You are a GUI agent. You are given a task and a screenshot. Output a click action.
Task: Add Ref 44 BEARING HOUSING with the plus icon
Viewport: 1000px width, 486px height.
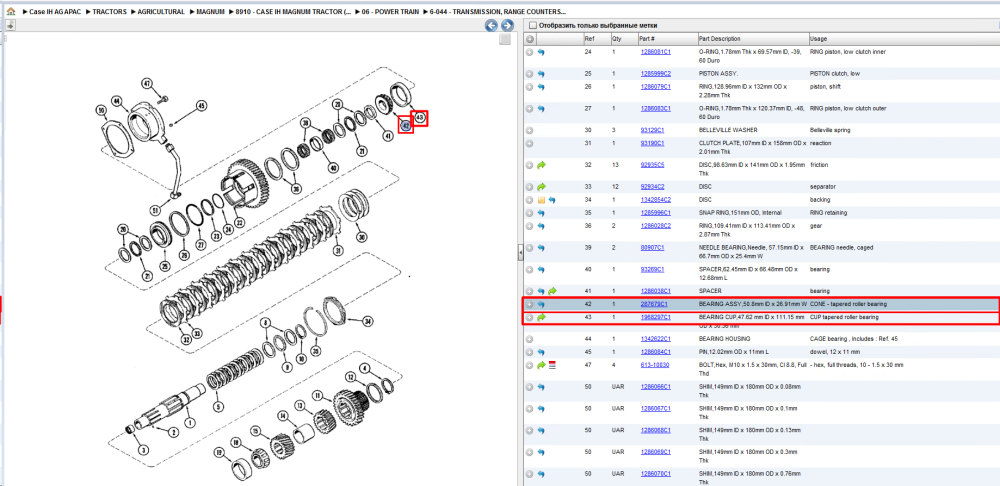pos(529,339)
